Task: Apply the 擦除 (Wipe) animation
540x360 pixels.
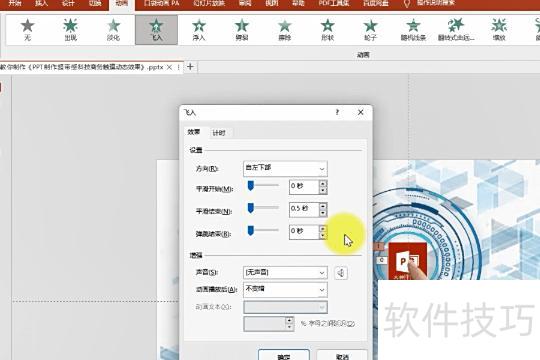Action: 284,30
